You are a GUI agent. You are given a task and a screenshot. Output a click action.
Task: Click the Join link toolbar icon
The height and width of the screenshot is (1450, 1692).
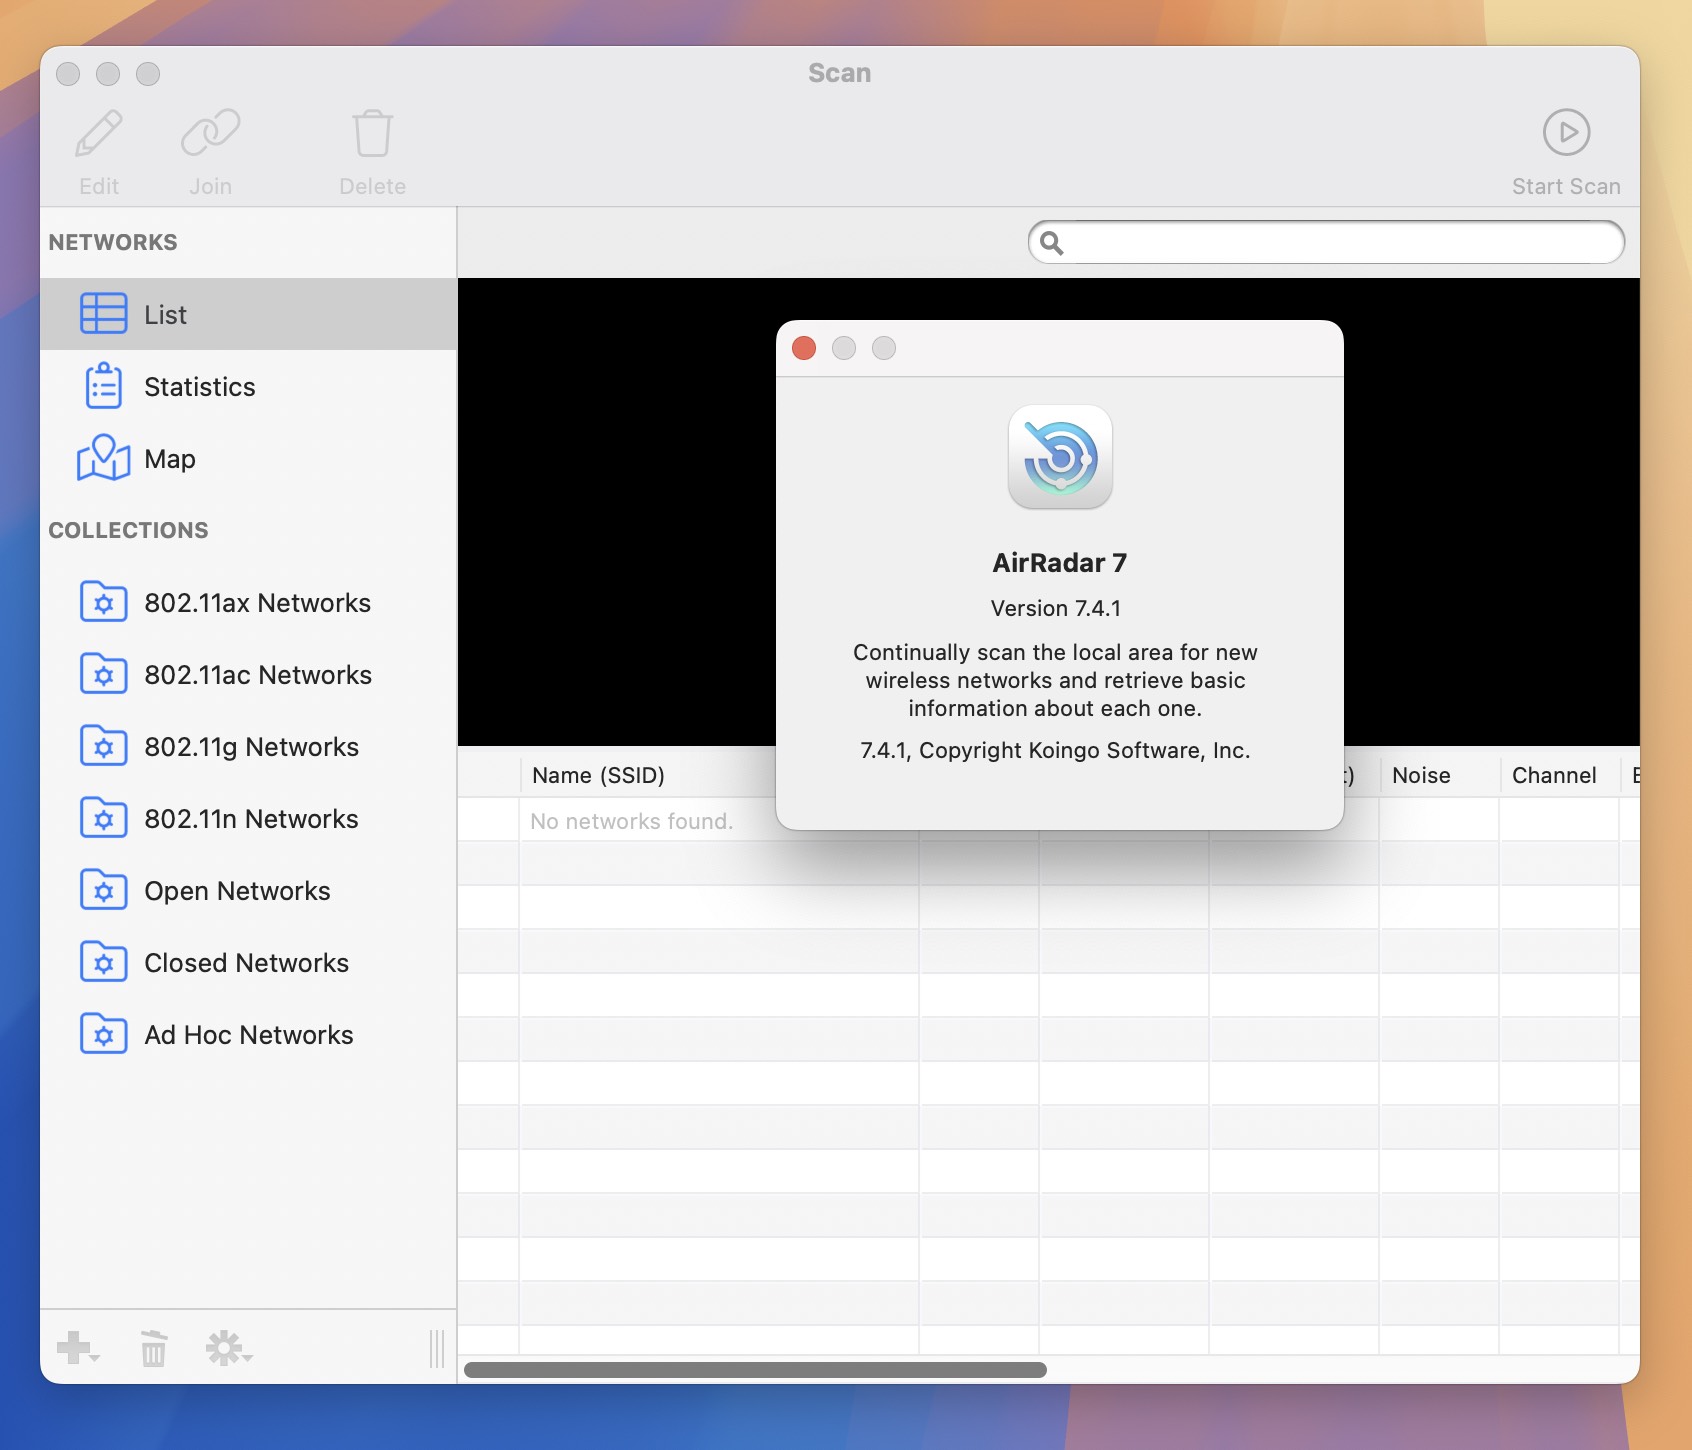pyautogui.click(x=210, y=133)
